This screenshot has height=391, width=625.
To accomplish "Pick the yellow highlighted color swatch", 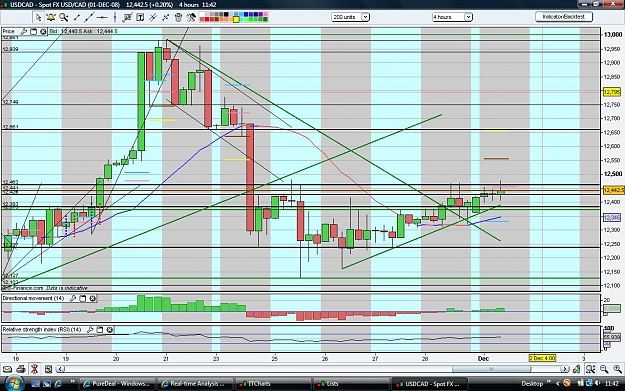I will (236, 19).
